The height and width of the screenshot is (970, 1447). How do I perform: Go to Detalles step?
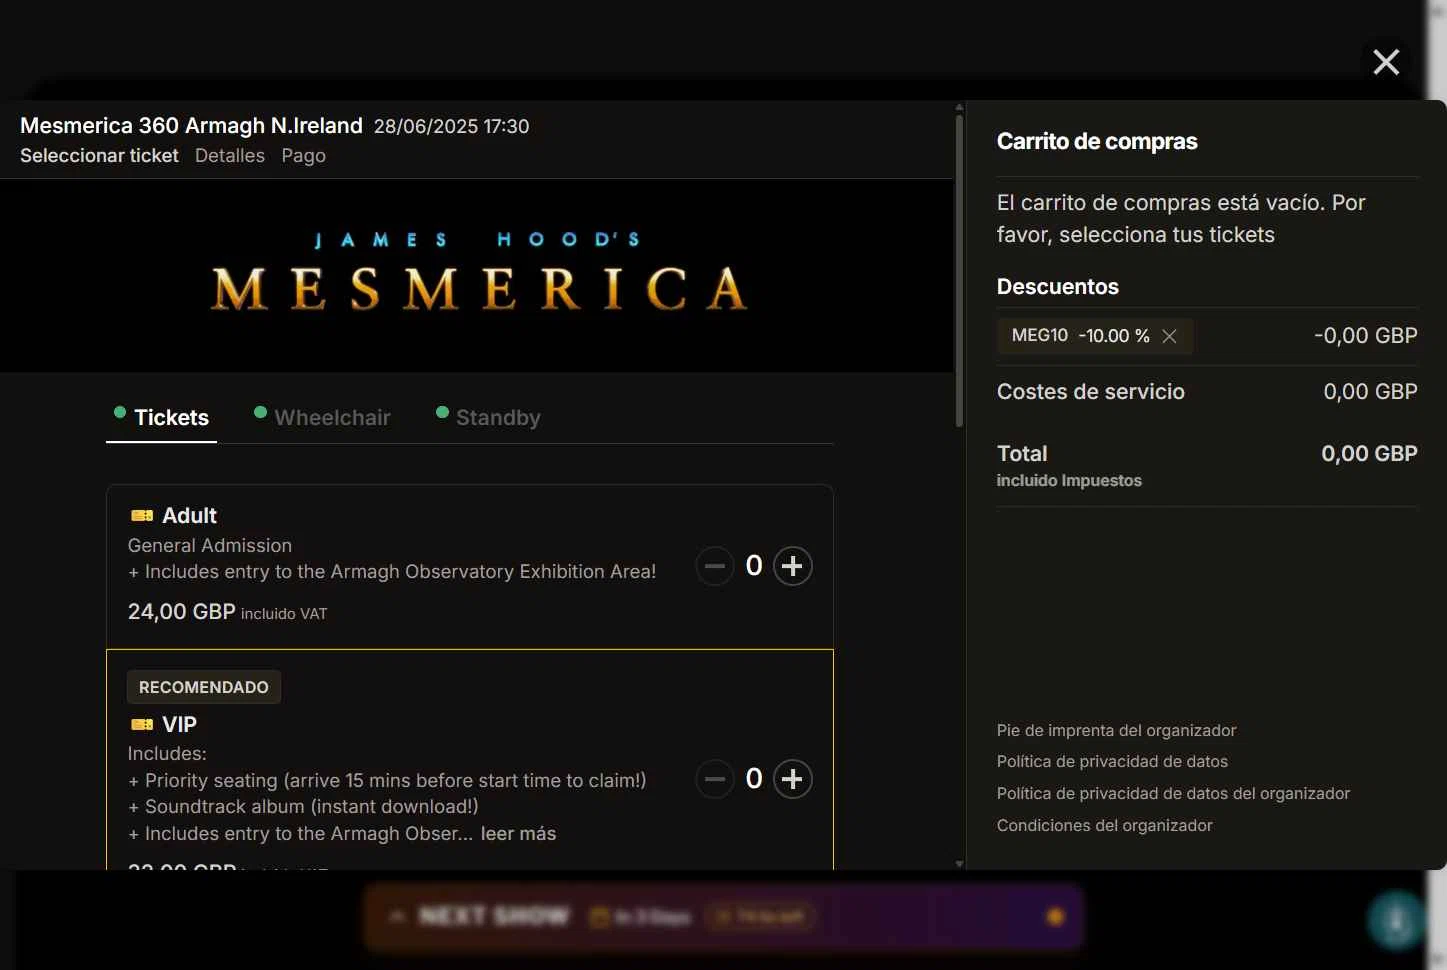point(230,155)
